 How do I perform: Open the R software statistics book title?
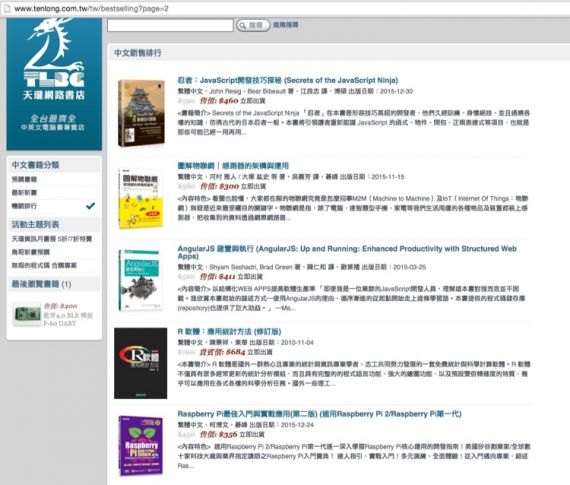point(229,332)
